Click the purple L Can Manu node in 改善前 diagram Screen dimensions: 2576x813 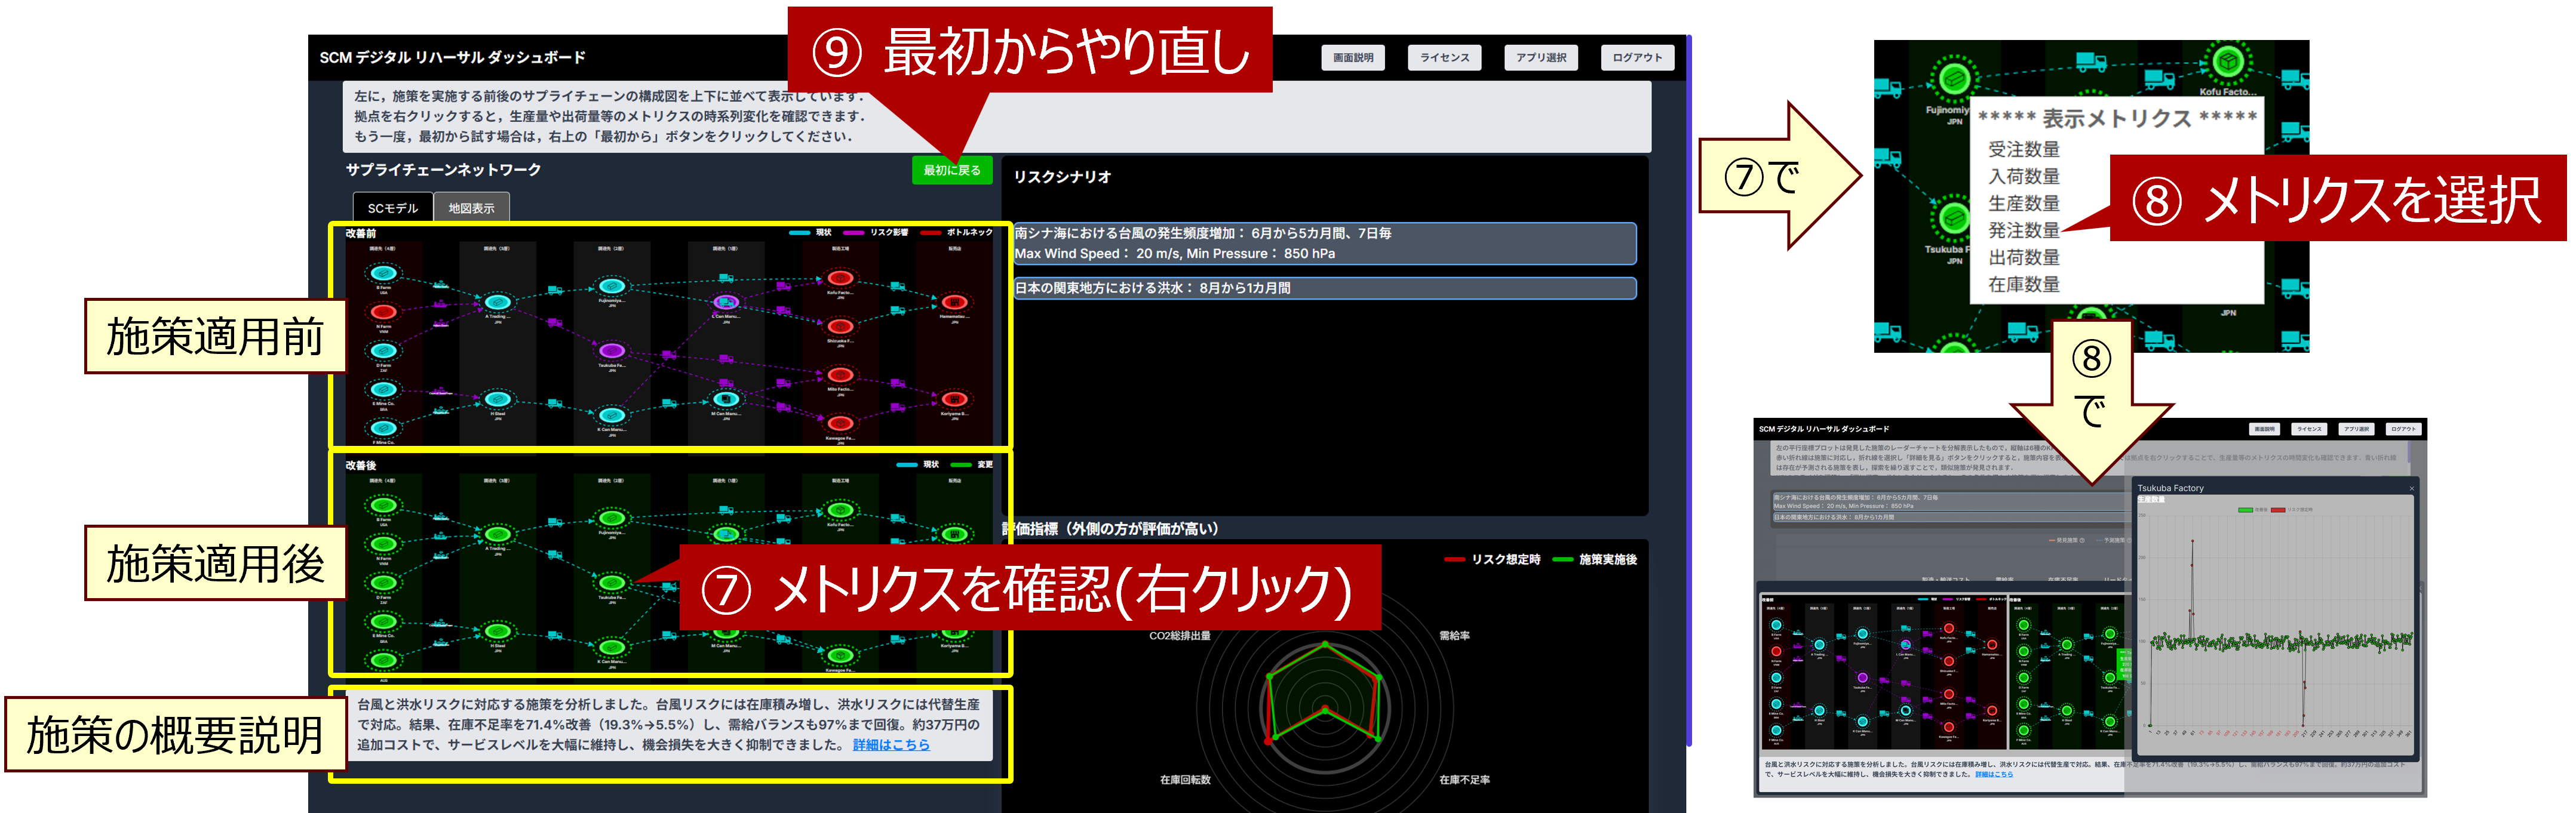click(727, 302)
